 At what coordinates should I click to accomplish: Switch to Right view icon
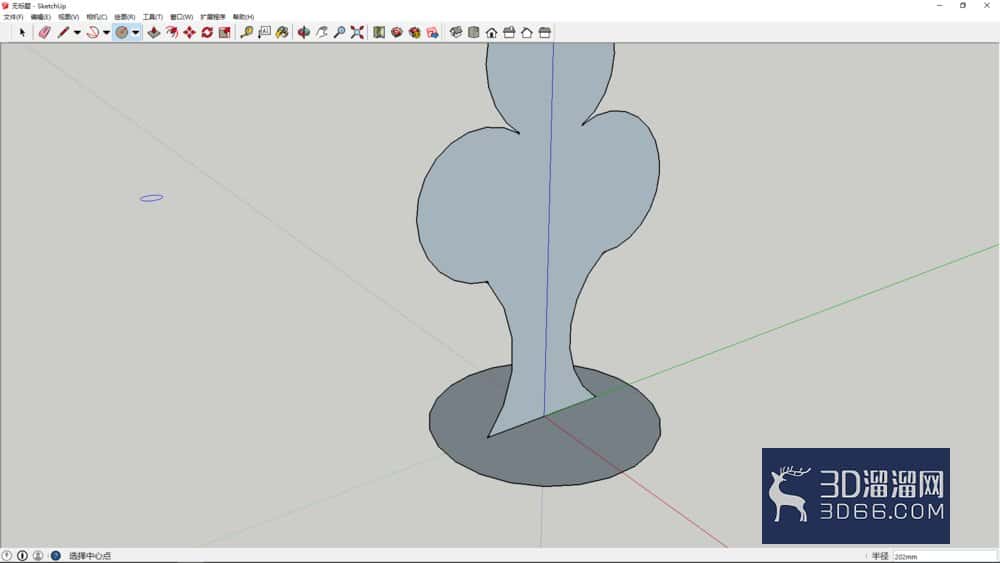point(509,33)
